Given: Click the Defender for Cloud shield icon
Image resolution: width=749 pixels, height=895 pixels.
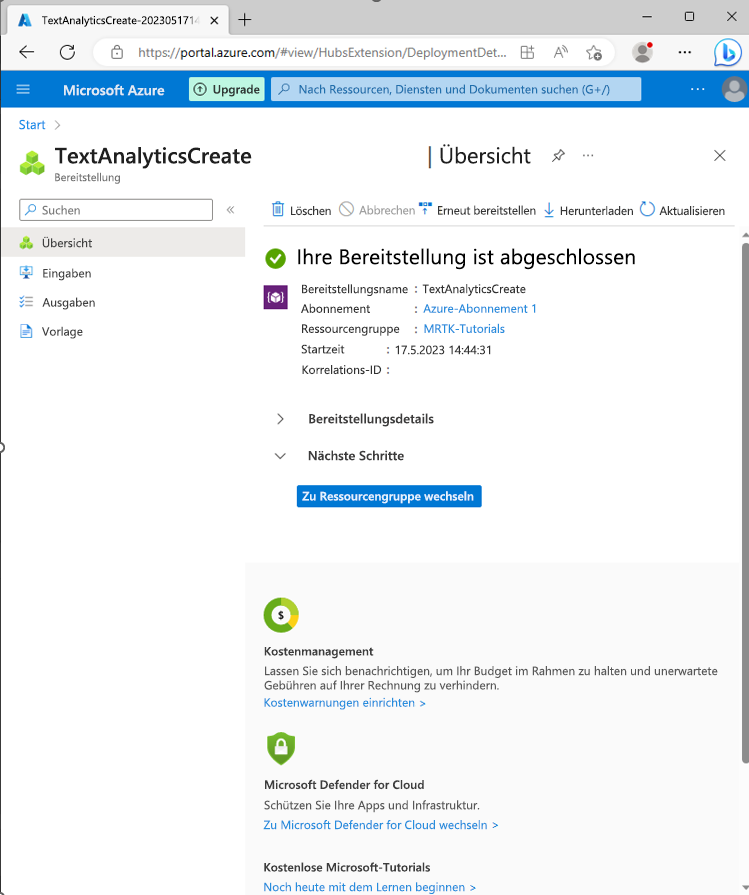Looking at the screenshot, I should (x=281, y=748).
